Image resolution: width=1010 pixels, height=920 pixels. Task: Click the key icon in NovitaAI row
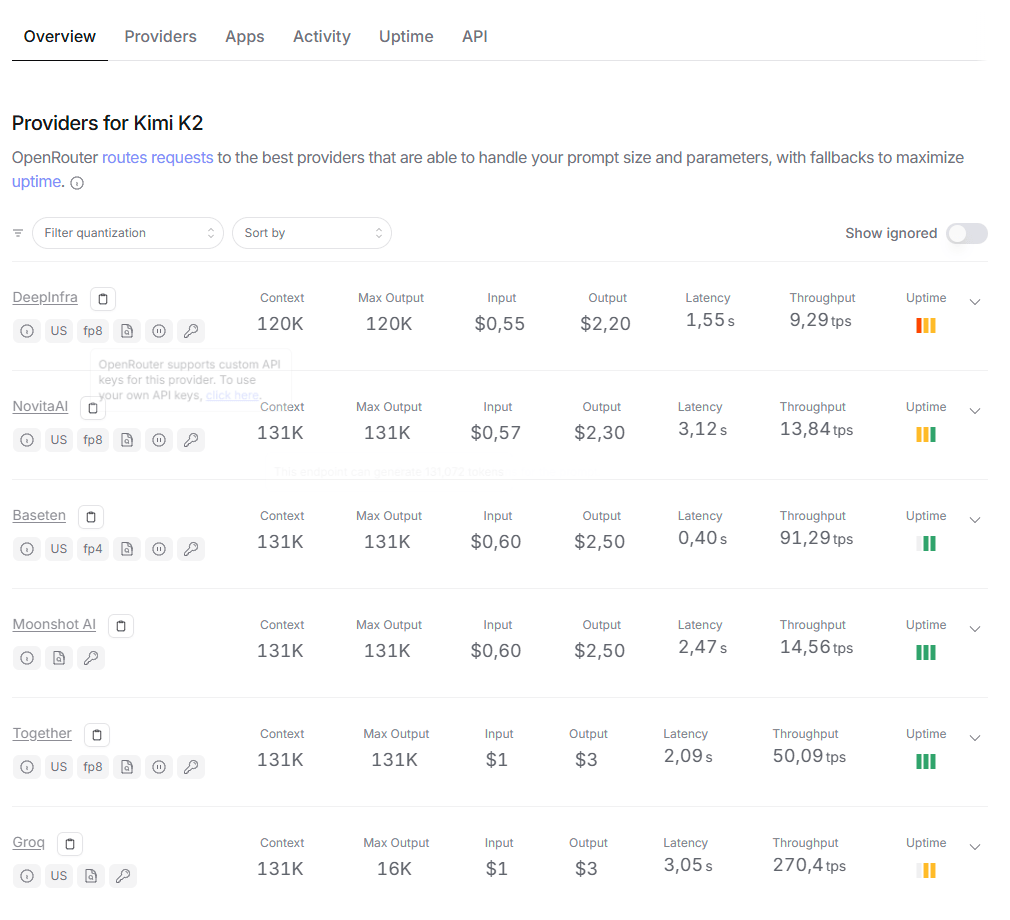point(191,440)
